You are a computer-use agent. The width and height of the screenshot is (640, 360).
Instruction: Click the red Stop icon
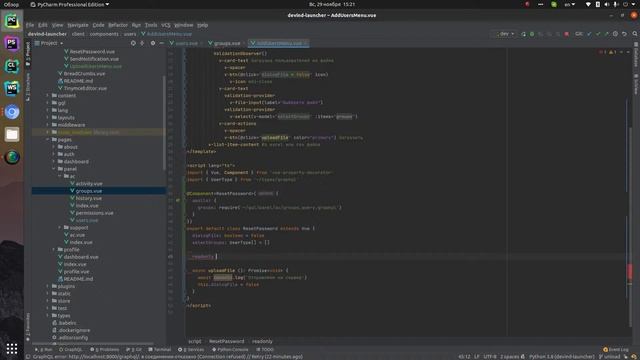pos(567,34)
